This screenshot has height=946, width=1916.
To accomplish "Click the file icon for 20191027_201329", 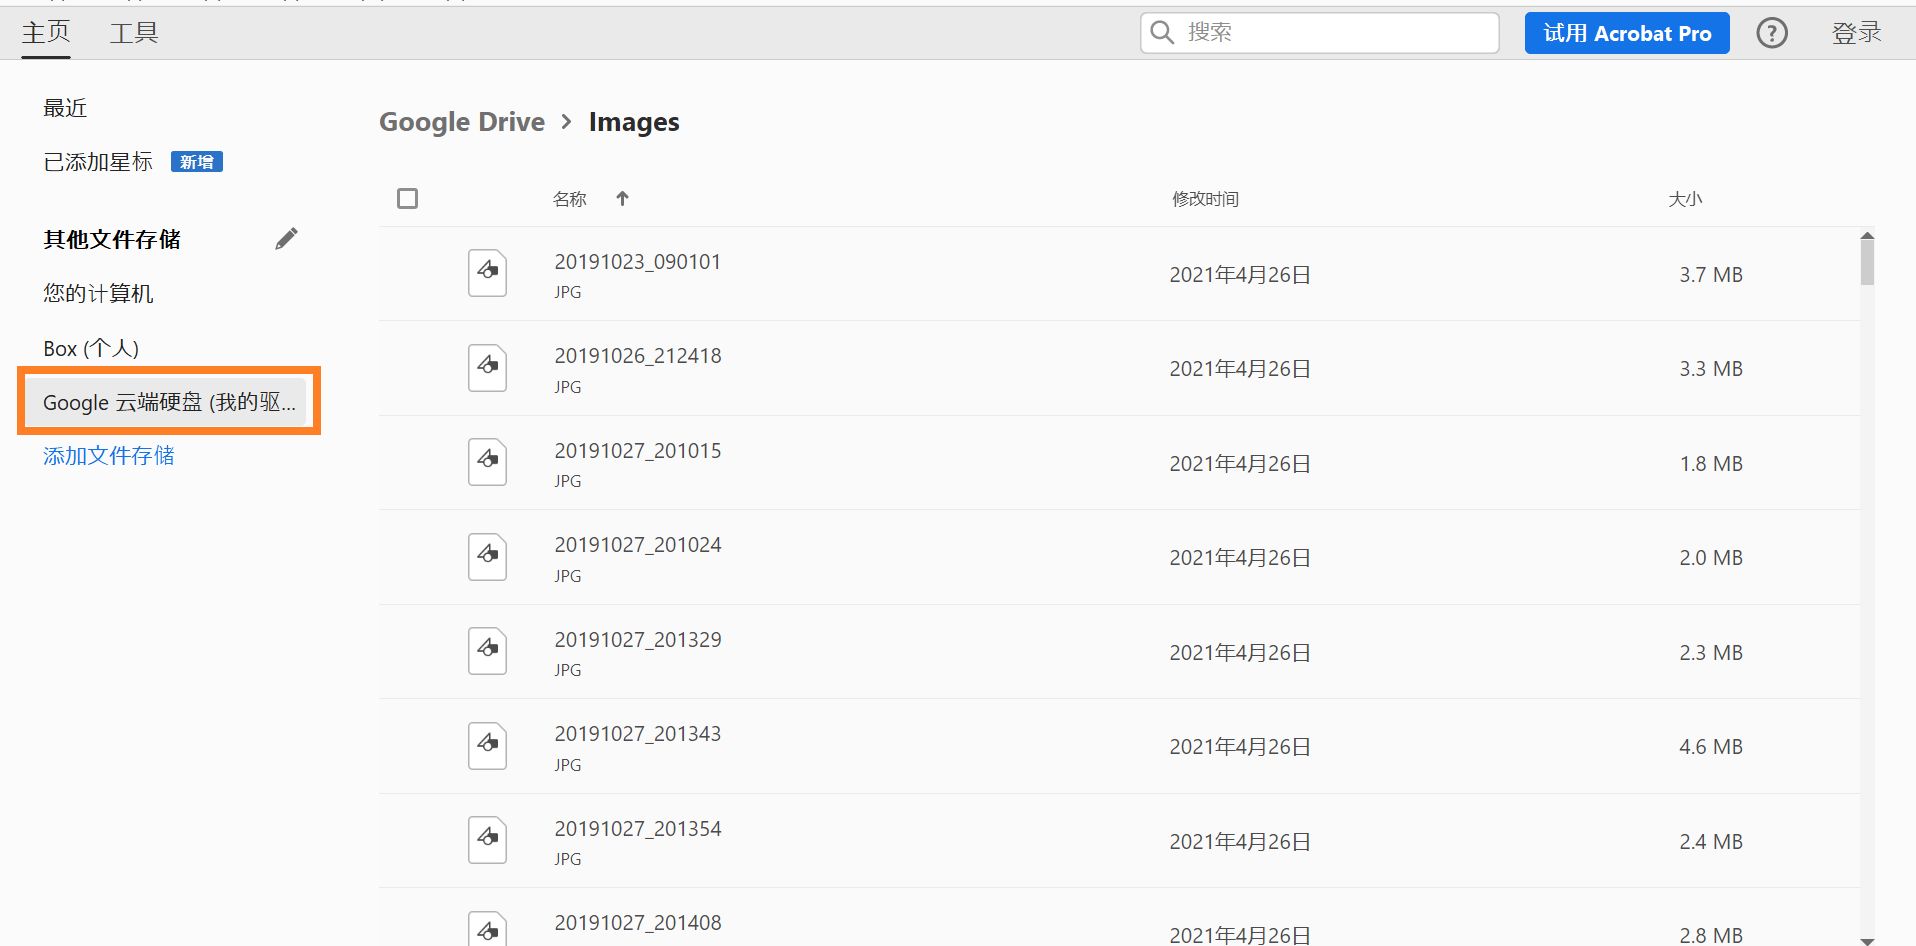I will click(487, 651).
